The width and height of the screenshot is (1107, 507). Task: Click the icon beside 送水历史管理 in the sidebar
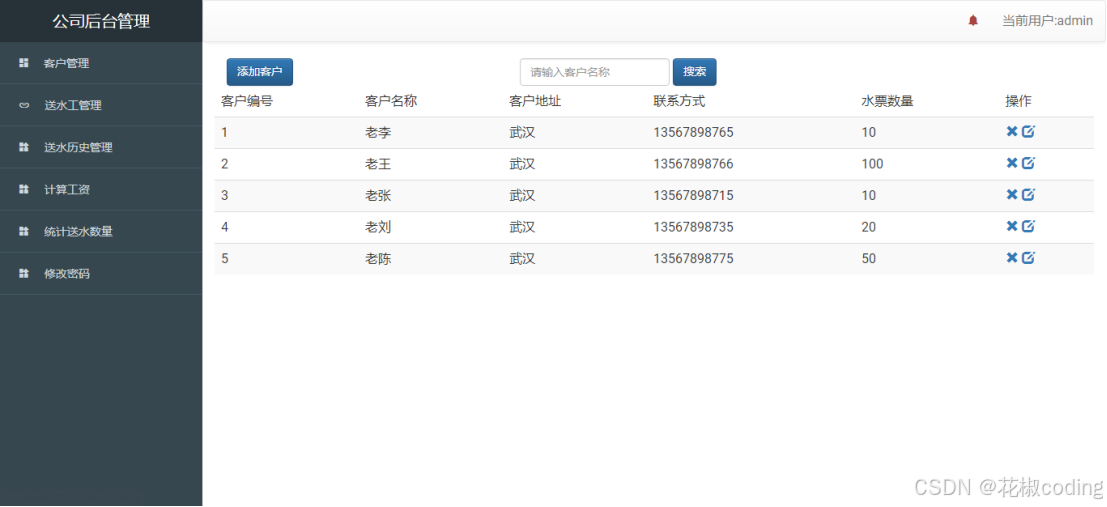(x=23, y=147)
